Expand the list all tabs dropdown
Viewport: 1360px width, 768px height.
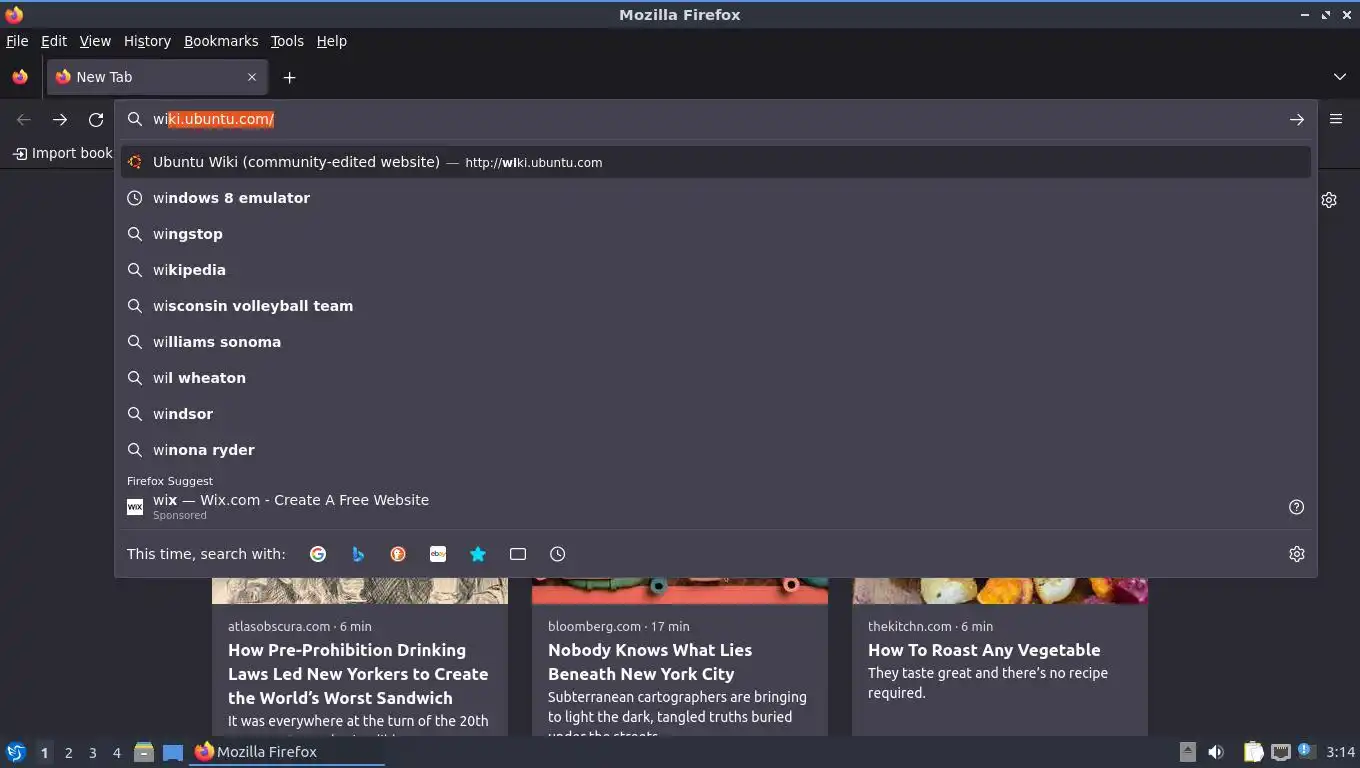[1340, 77]
